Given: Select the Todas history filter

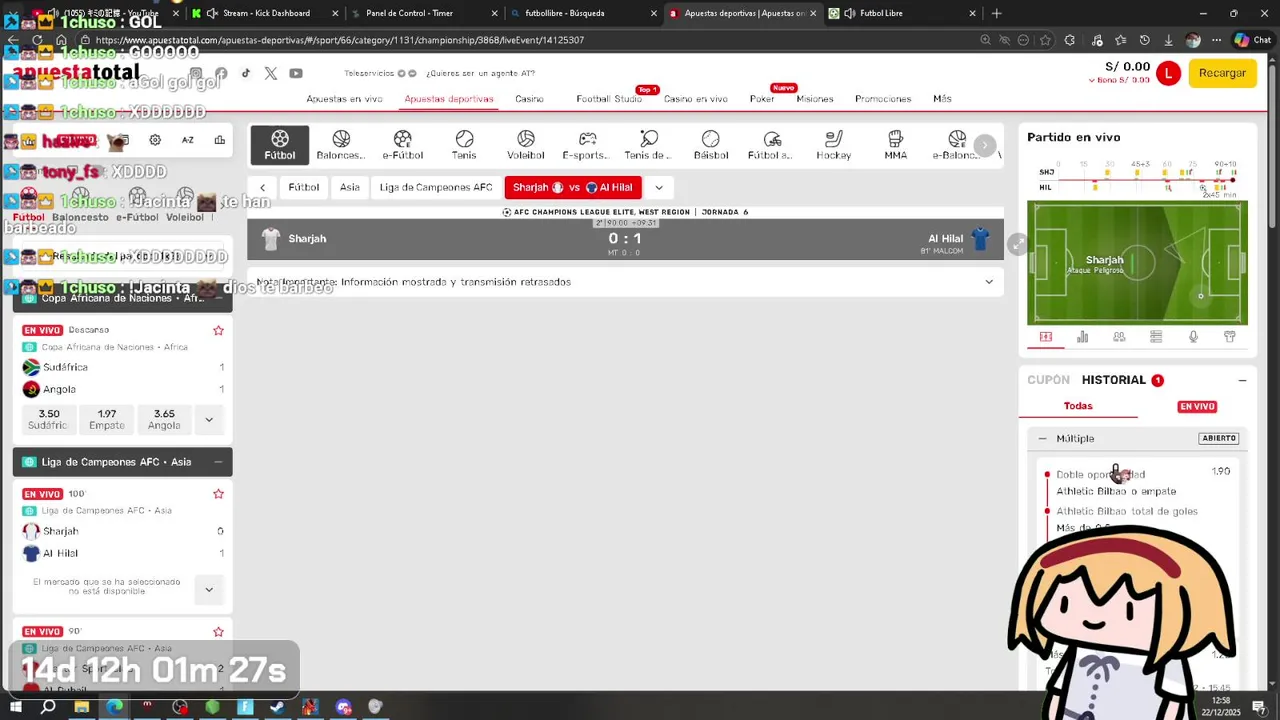Looking at the screenshot, I should (1078, 406).
